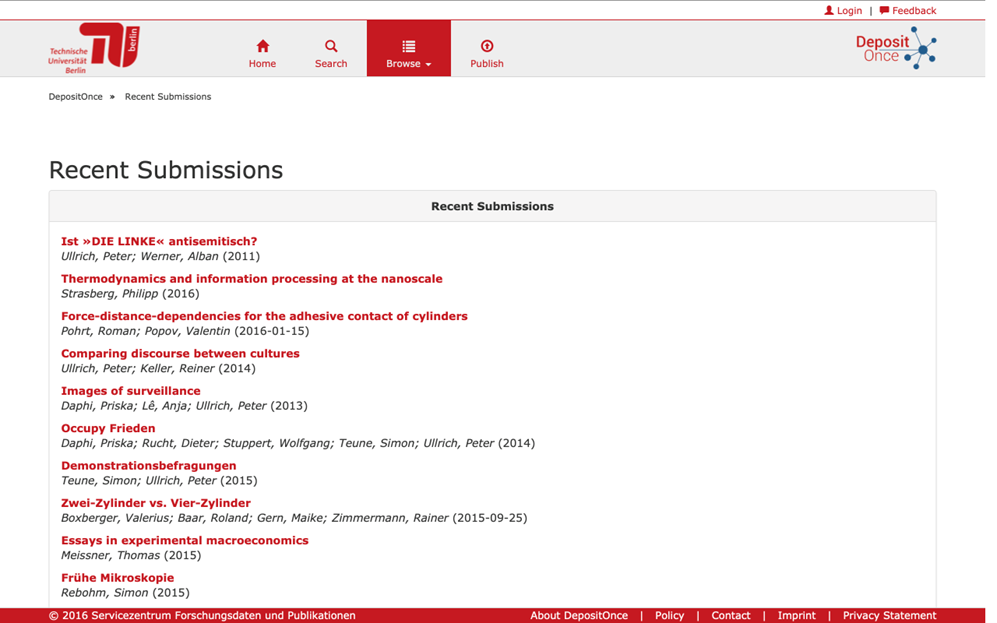Open 'Force-distance-dependencies for the adhesive contact' entry
This screenshot has height=623, width=997.
pyautogui.click(x=265, y=317)
